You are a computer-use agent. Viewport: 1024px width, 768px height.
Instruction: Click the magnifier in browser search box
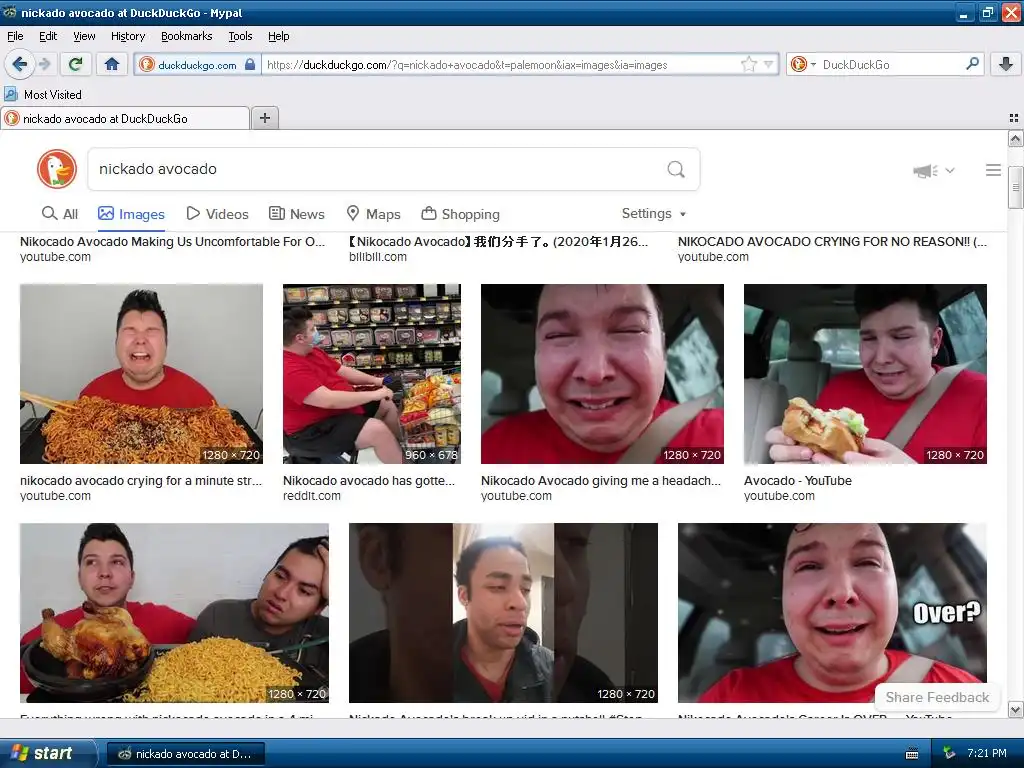pyautogui.click(x=972, y=64)
